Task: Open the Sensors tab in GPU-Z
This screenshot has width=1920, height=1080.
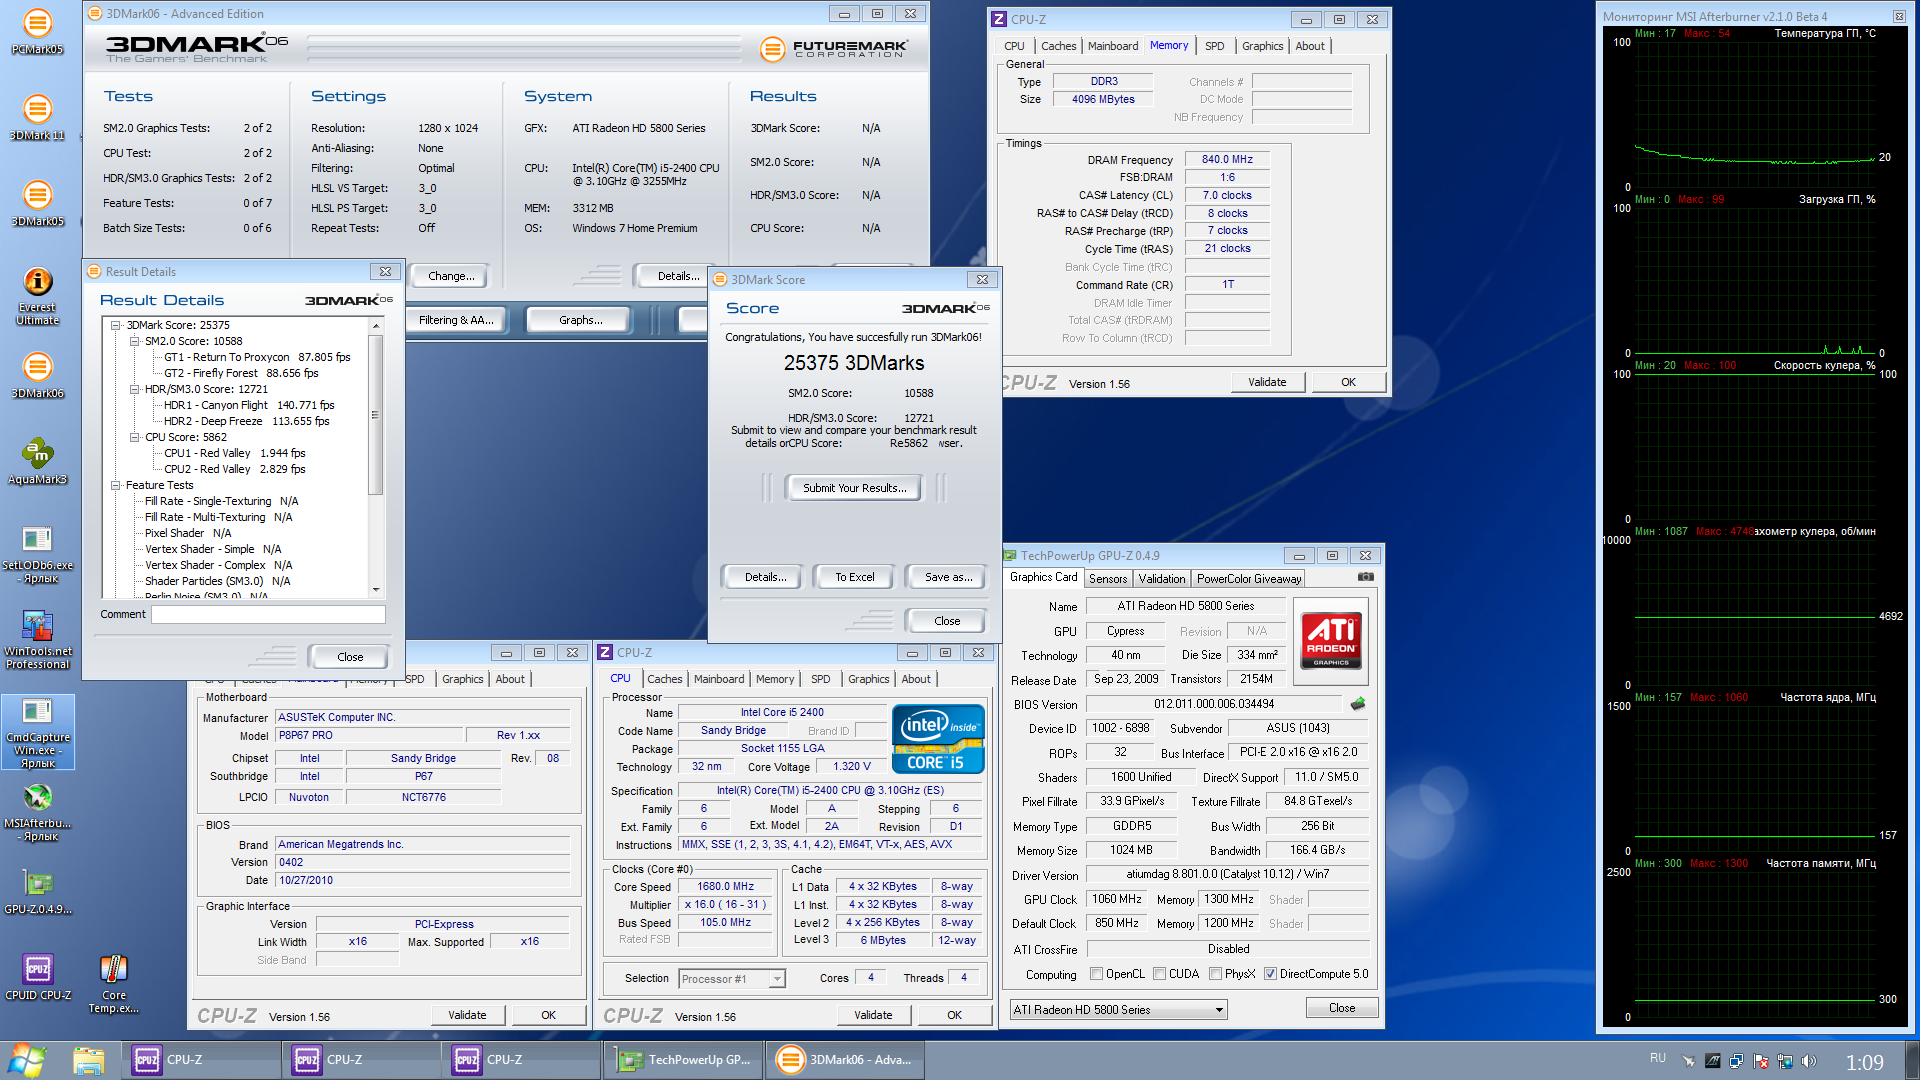Action: click(x=1108, y=579)
